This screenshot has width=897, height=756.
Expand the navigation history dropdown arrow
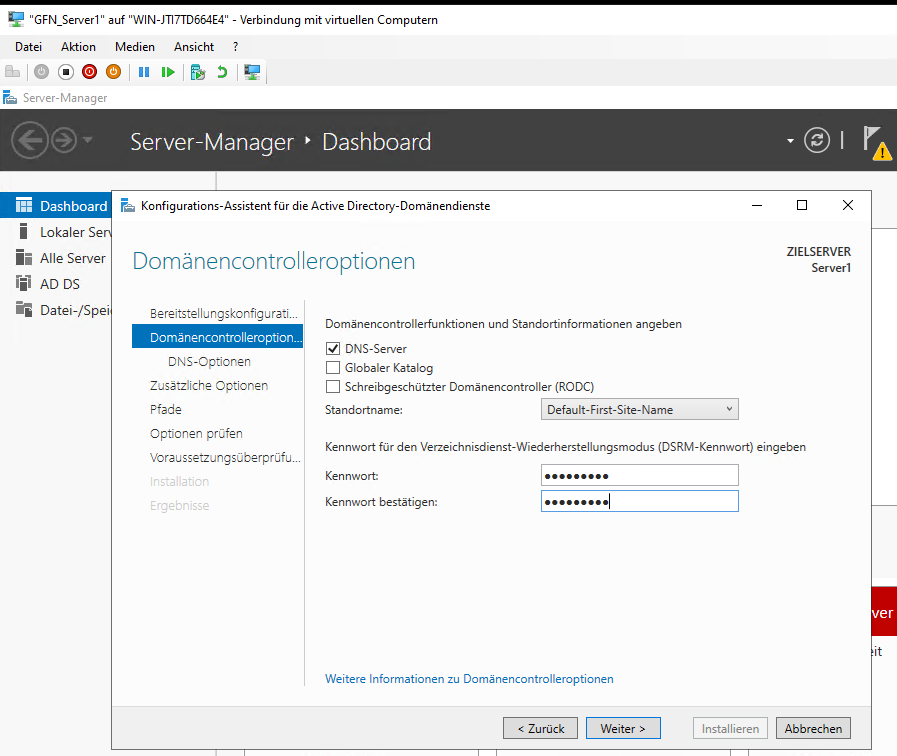tap(88, 141)
